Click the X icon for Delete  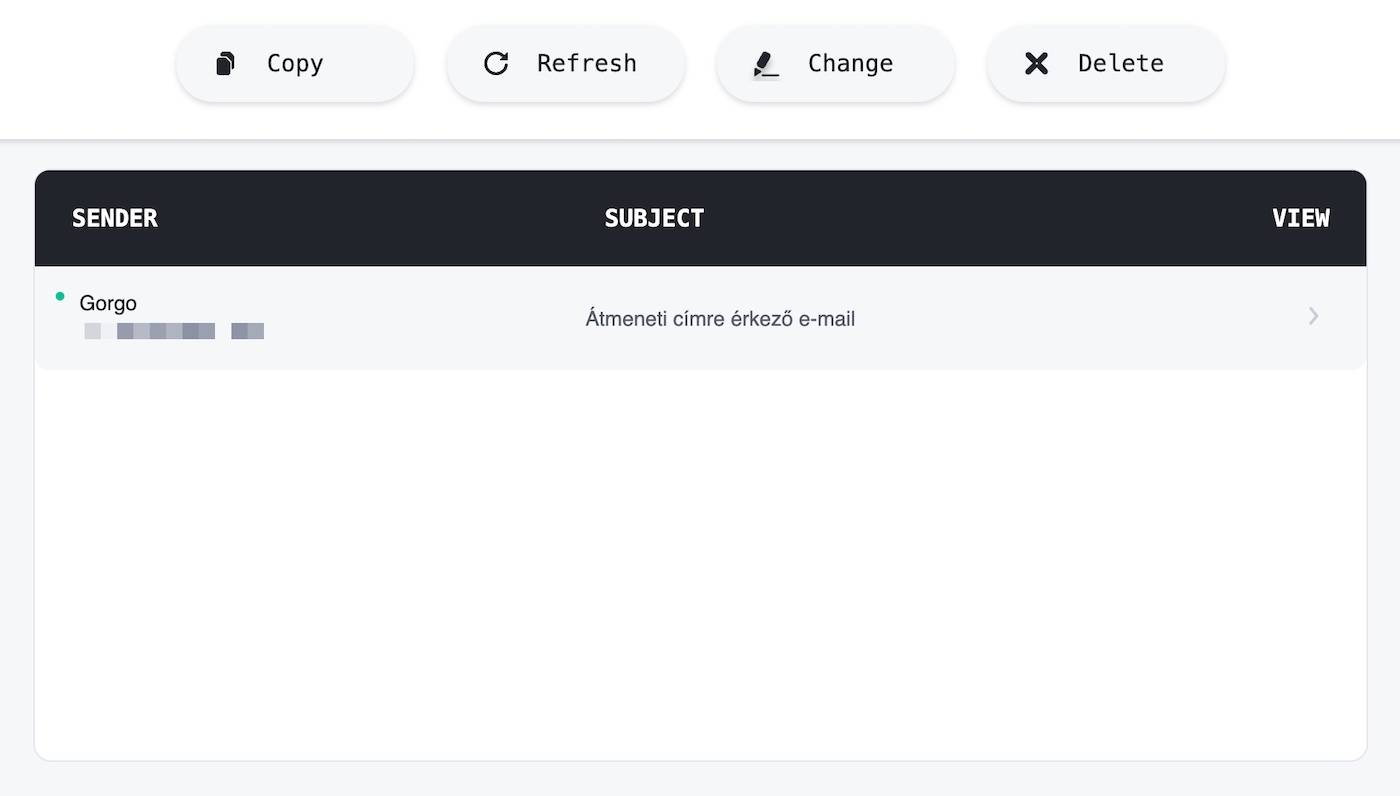click(x=1037, y=63)
